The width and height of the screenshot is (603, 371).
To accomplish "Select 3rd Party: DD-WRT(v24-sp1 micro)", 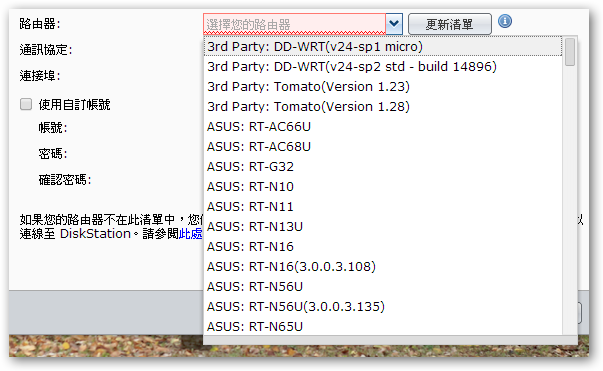I will 383,47.
